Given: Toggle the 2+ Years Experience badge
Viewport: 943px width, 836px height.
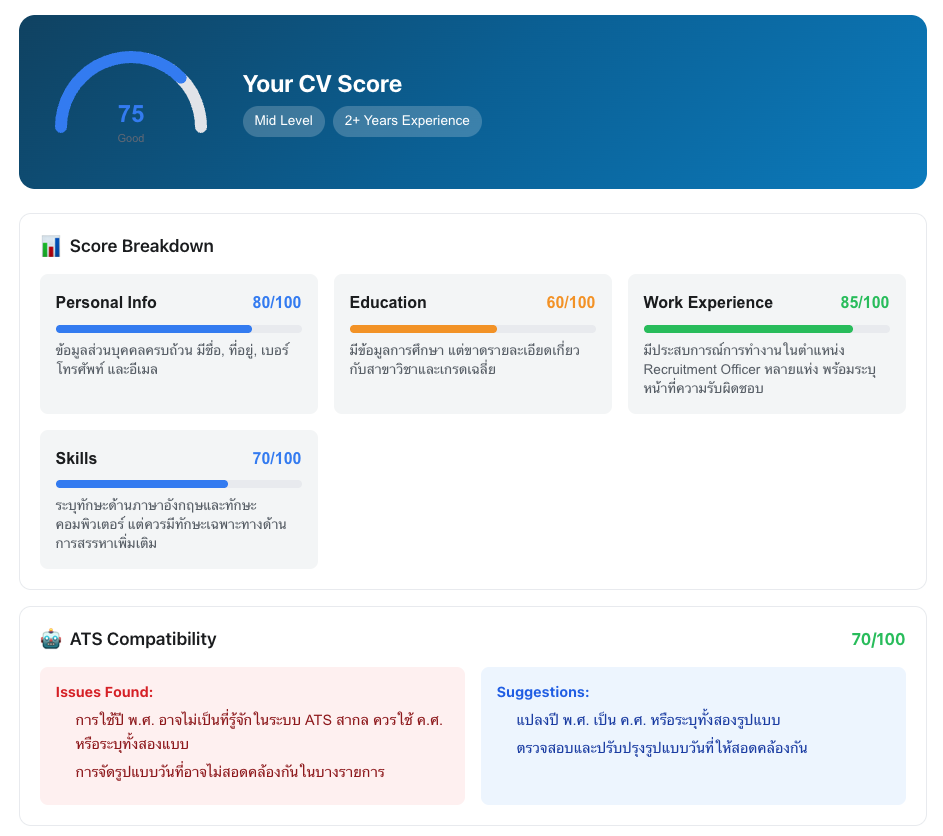Looking at the screenshot, I should 407,121.
